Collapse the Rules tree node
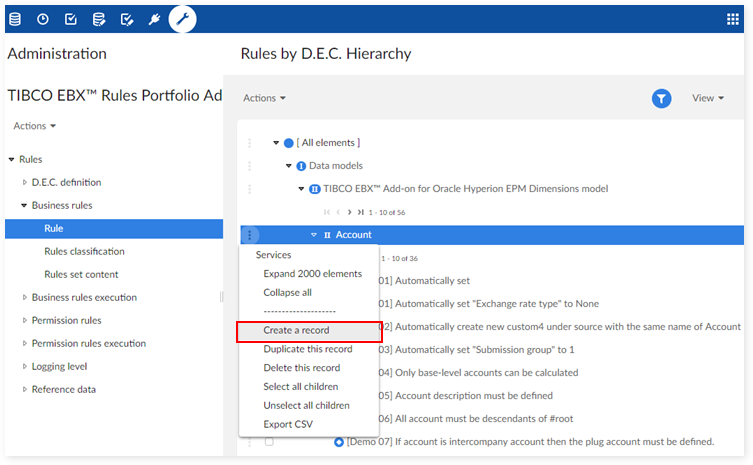The image size is (753, 465). pos(12,159)
